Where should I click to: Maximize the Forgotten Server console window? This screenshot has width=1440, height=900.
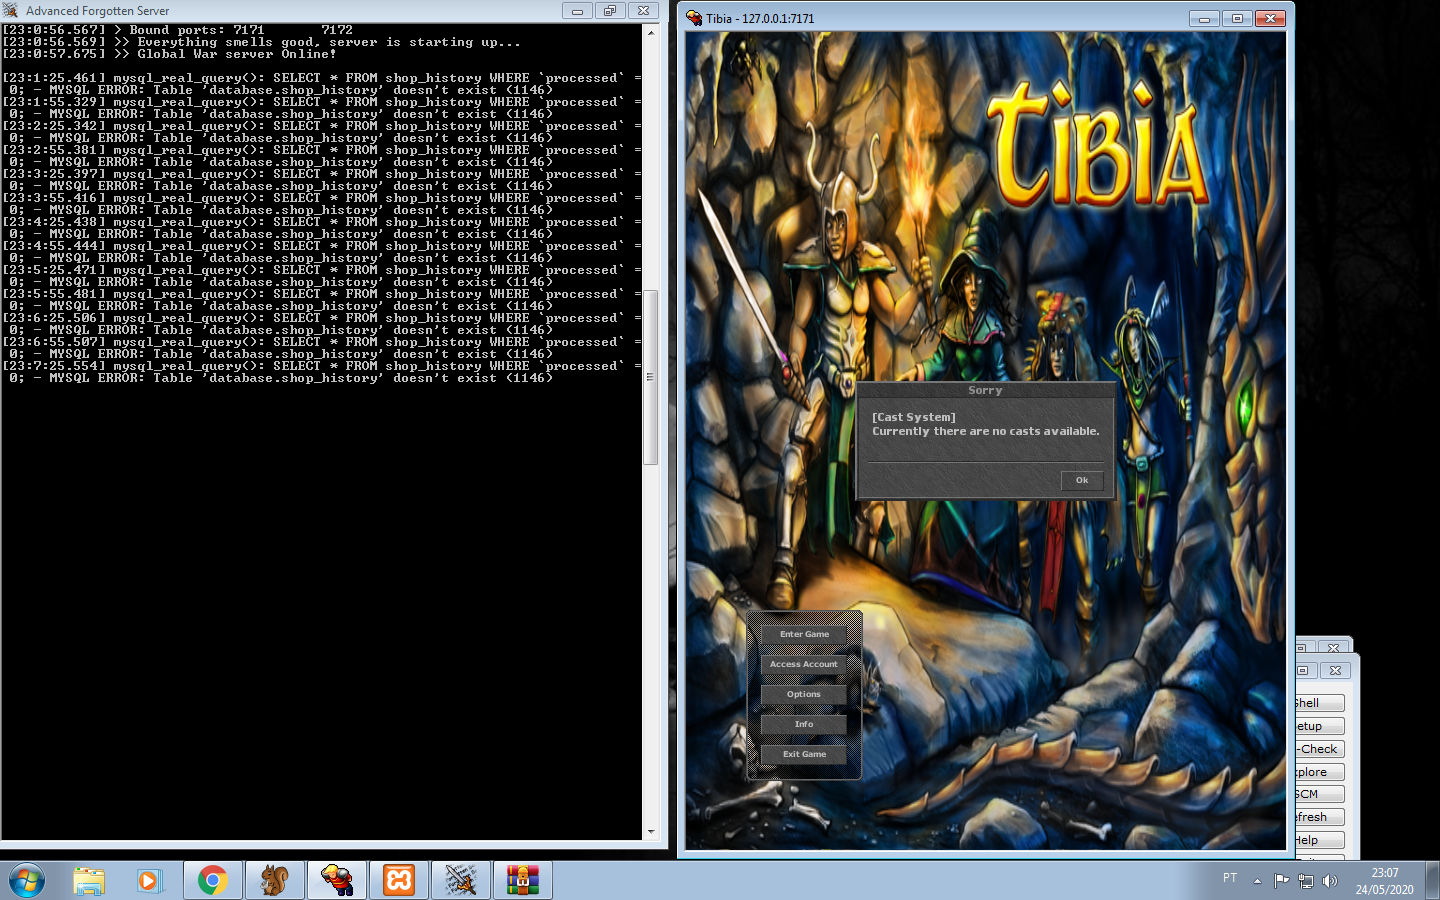pos(609,10)
